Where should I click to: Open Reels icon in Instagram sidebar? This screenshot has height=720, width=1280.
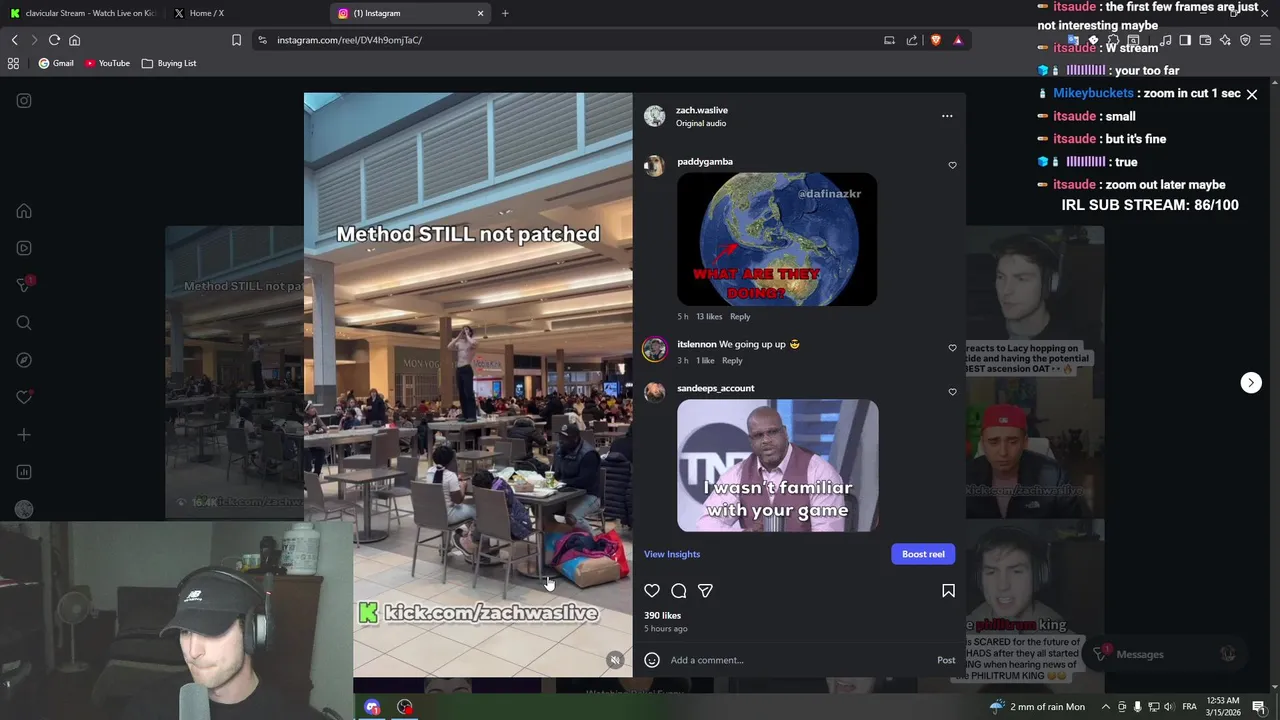point(24,248)
